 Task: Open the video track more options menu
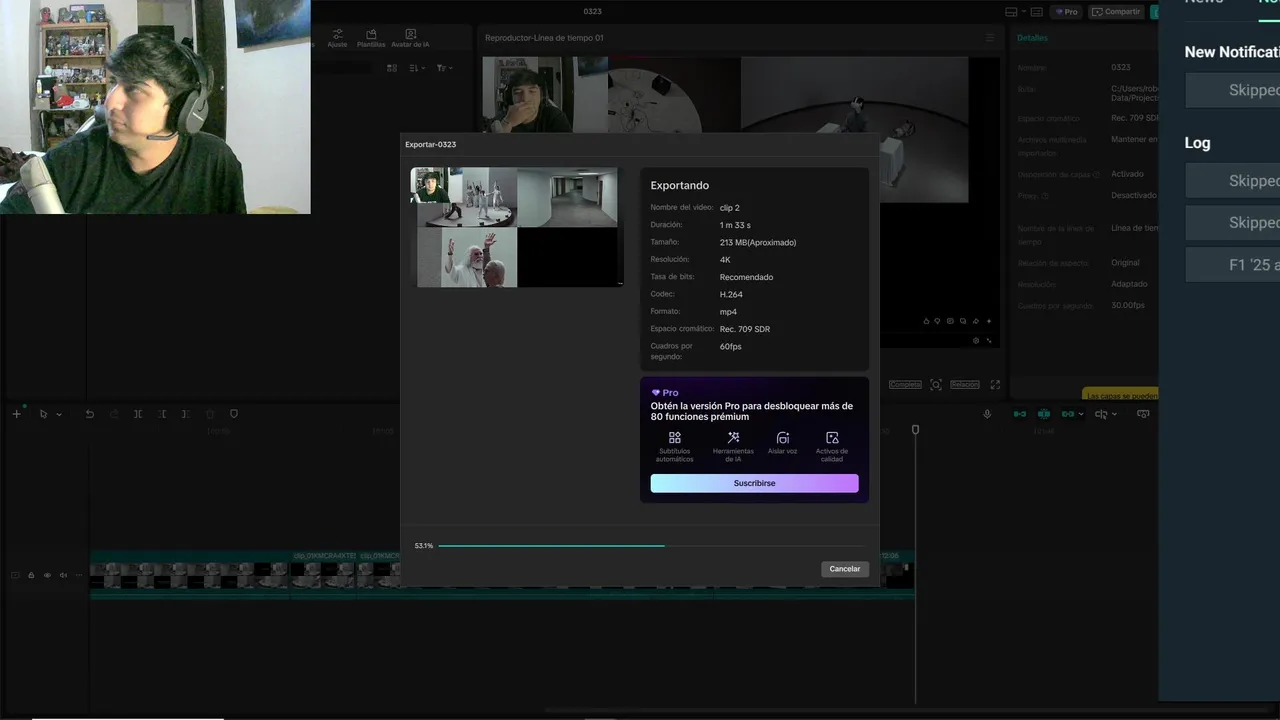[x=78, y=575]
